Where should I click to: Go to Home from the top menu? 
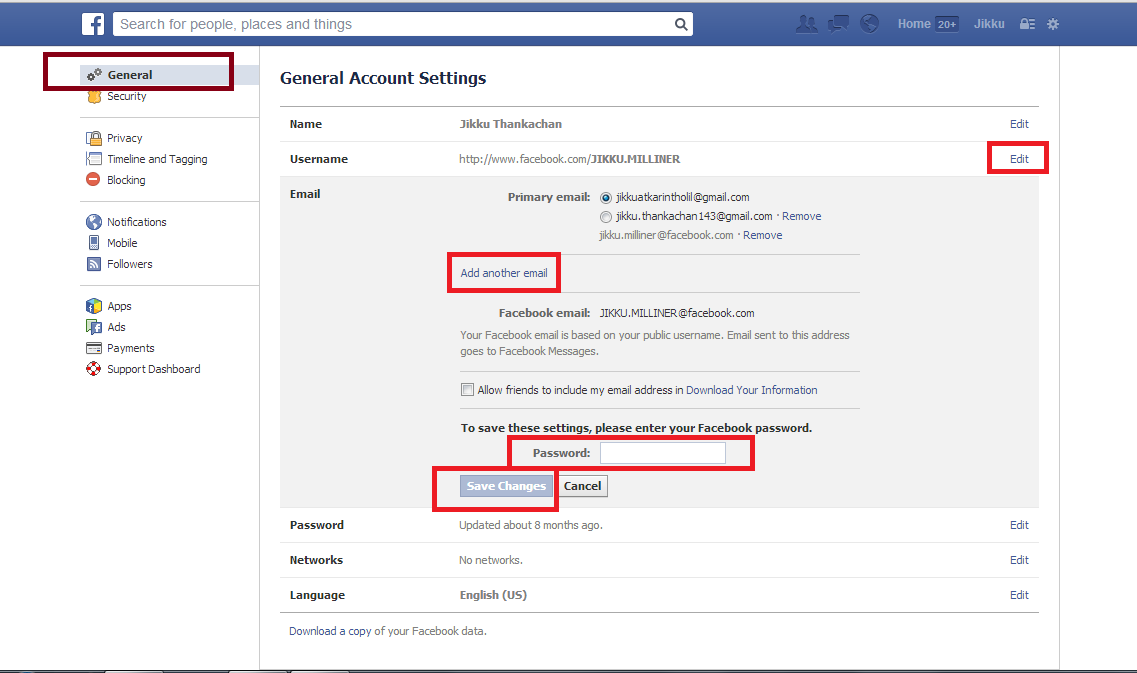(913, 22)
